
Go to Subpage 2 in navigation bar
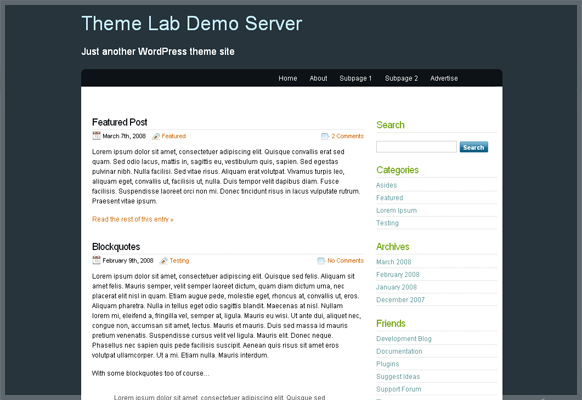(x=401, y=78)
